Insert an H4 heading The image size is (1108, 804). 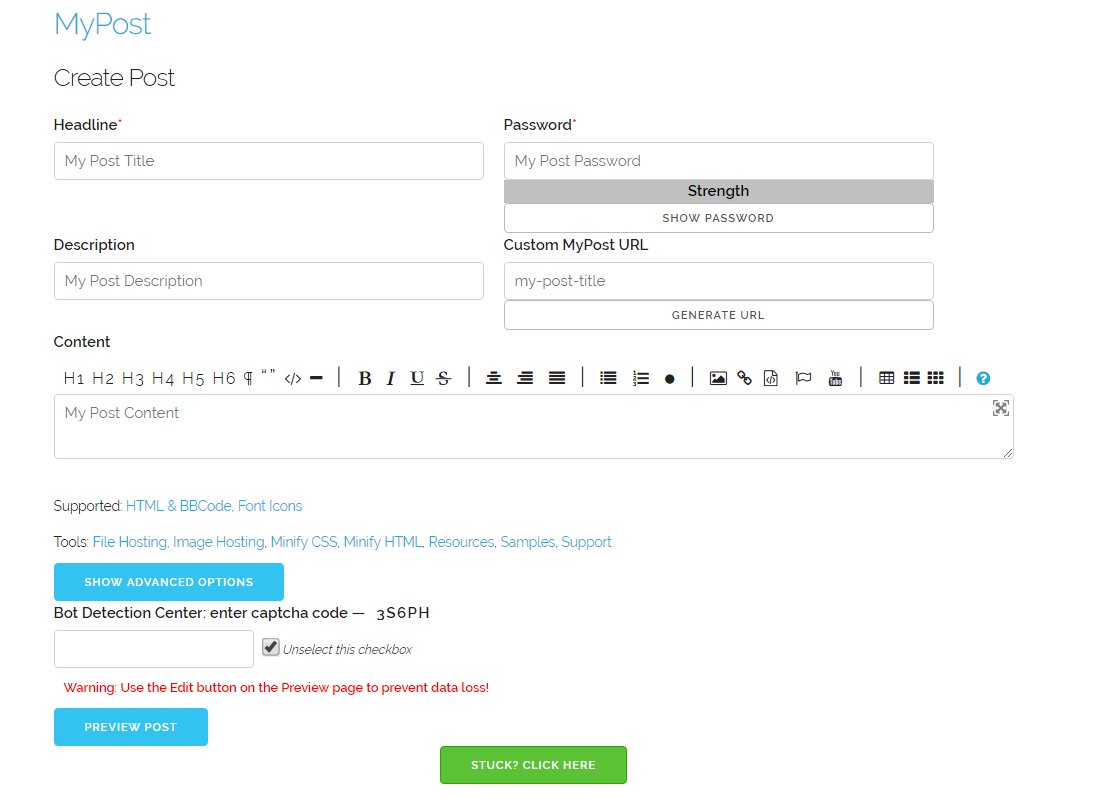[x=163, y=379]
